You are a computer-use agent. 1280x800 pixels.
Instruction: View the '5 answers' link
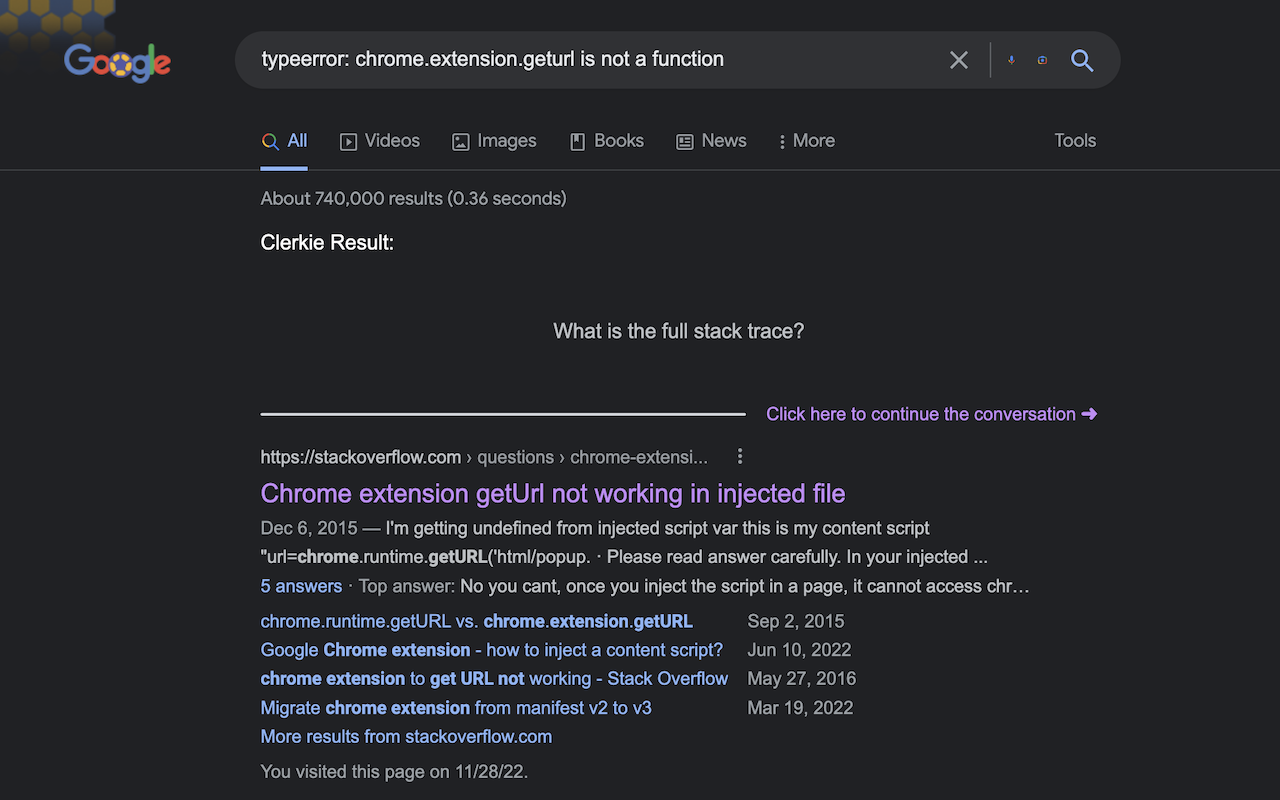point(301,586)
